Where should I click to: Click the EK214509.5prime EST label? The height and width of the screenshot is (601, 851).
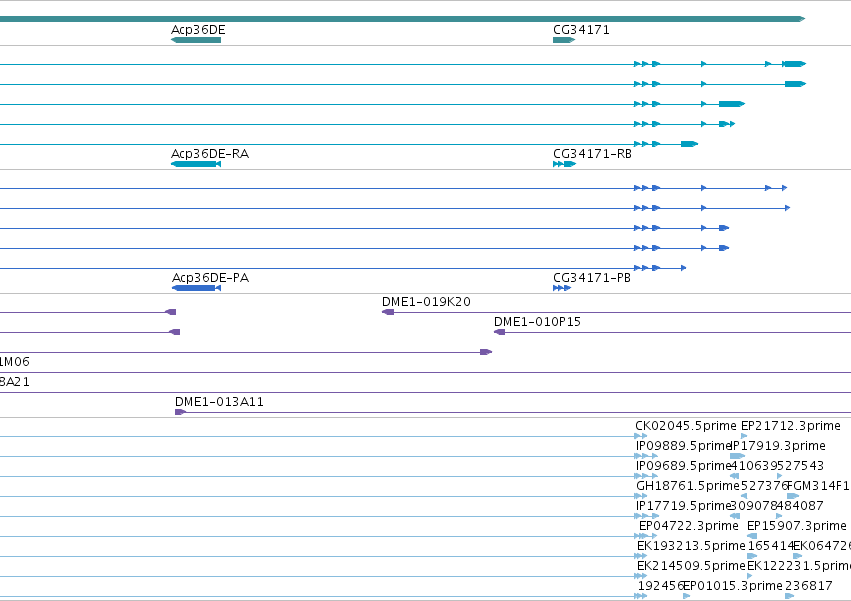(691, 566)
